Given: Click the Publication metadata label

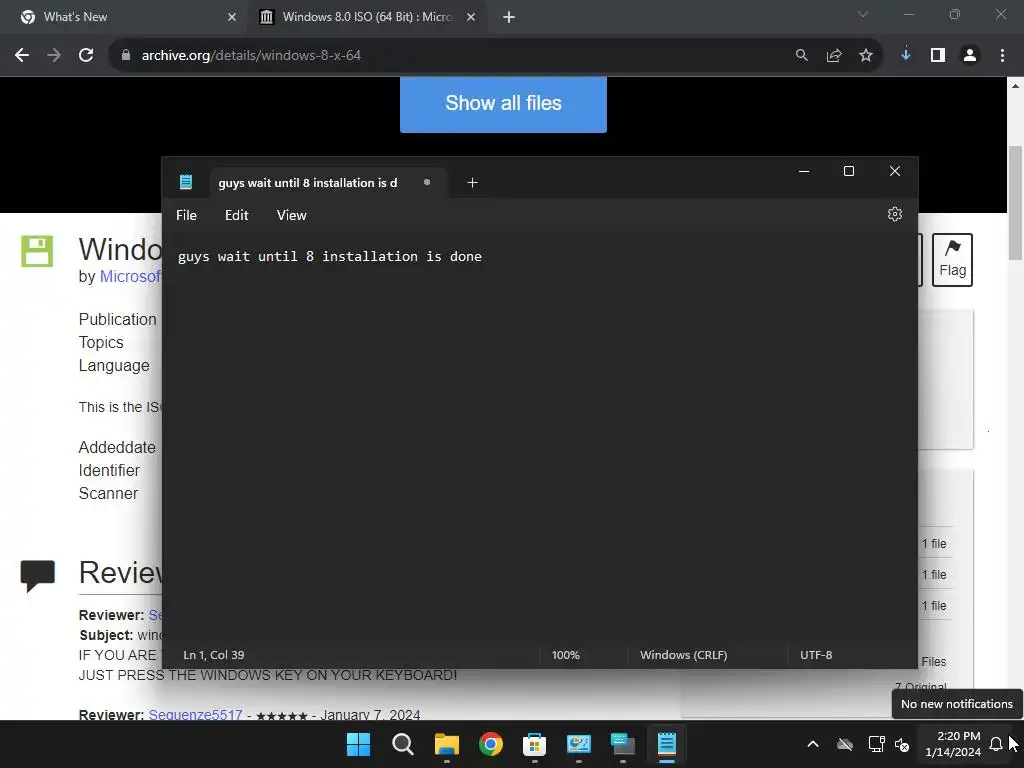Looking at the screenshot, I should point(118,319).
